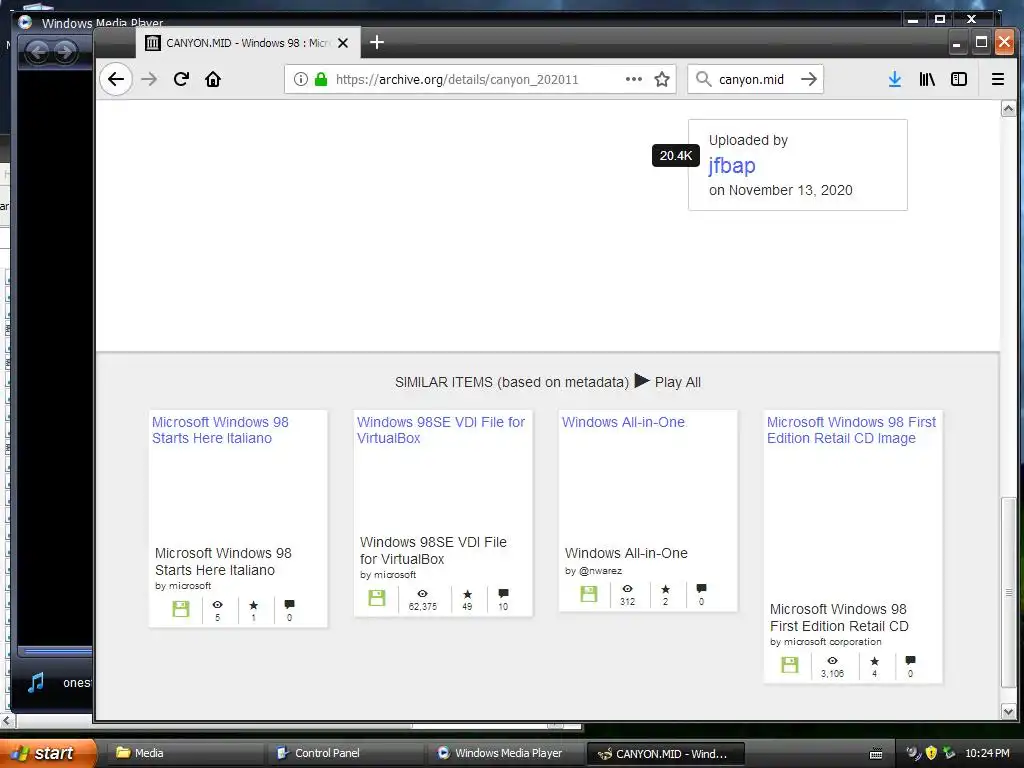The height and width of the screenshot is (768, 1024).
Task: Click scrollbar up arrow in Firefox
Action: (1008, 109)
